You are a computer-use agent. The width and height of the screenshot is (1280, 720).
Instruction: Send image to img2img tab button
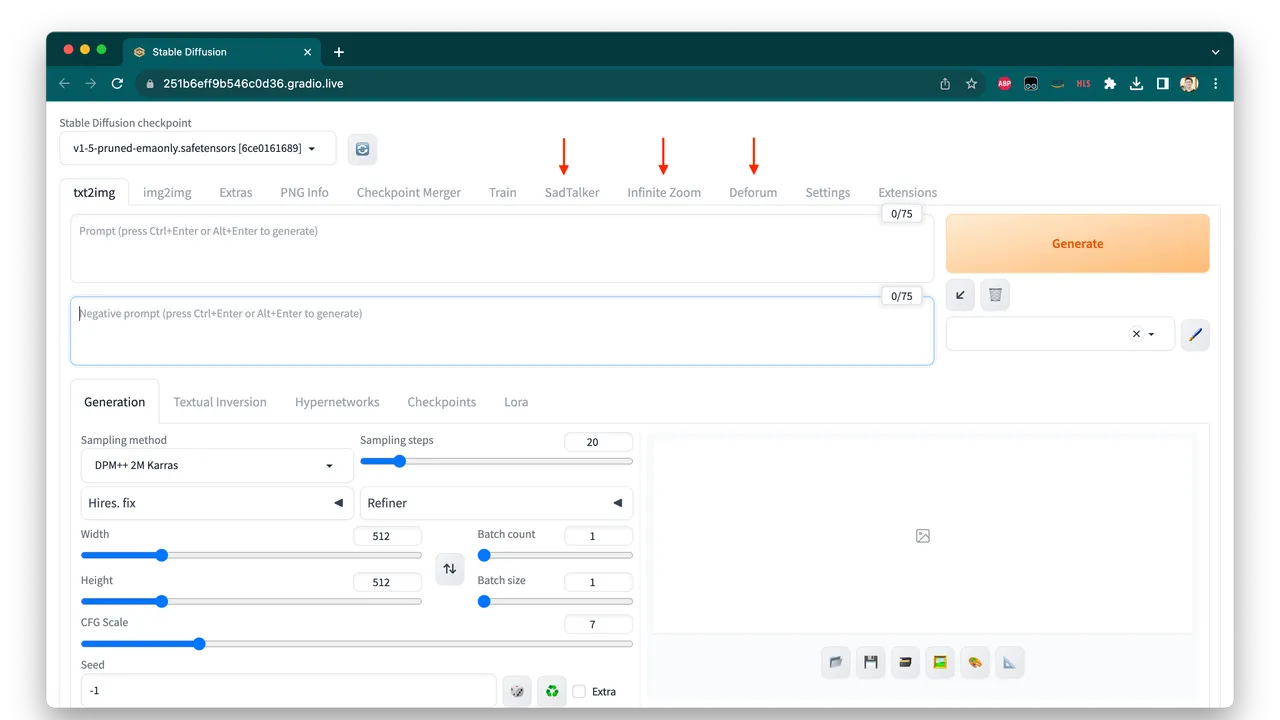tap(940, 662)
